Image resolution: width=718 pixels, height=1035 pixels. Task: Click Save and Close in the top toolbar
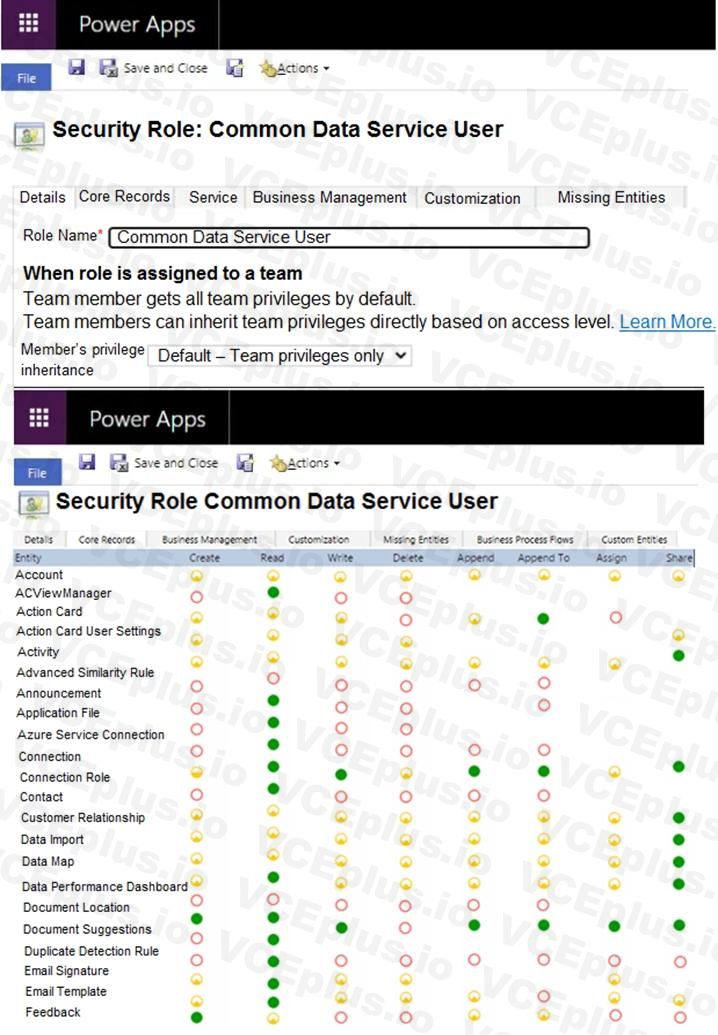[x=154, y=68]
